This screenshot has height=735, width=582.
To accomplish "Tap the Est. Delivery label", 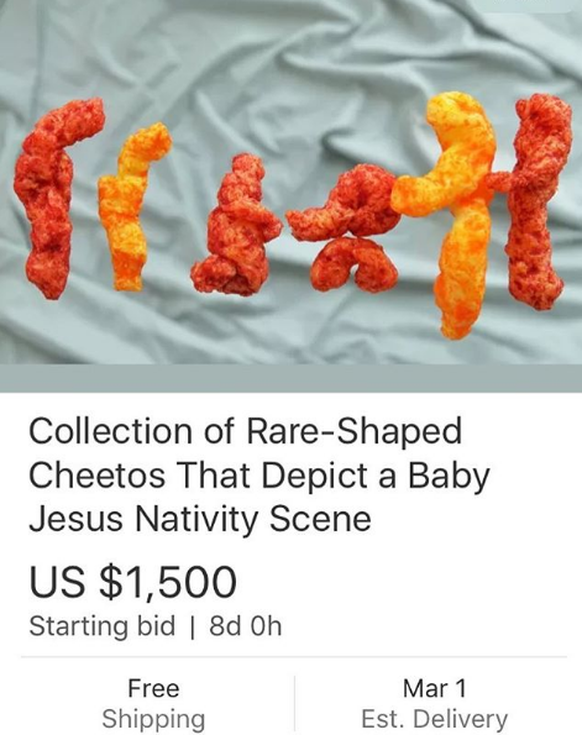I will pyautogui.click(x=434, y=719).
